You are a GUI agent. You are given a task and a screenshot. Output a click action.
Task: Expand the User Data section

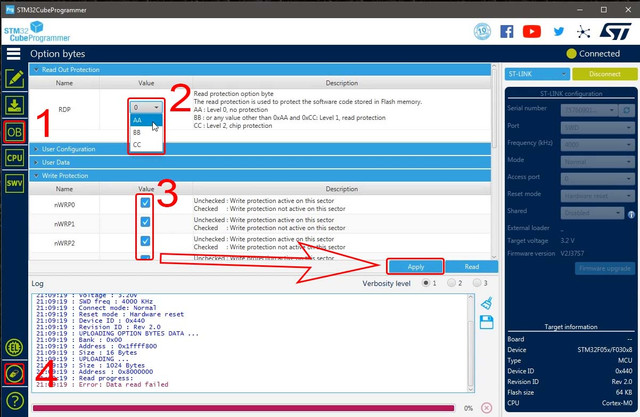pos(260,162)
